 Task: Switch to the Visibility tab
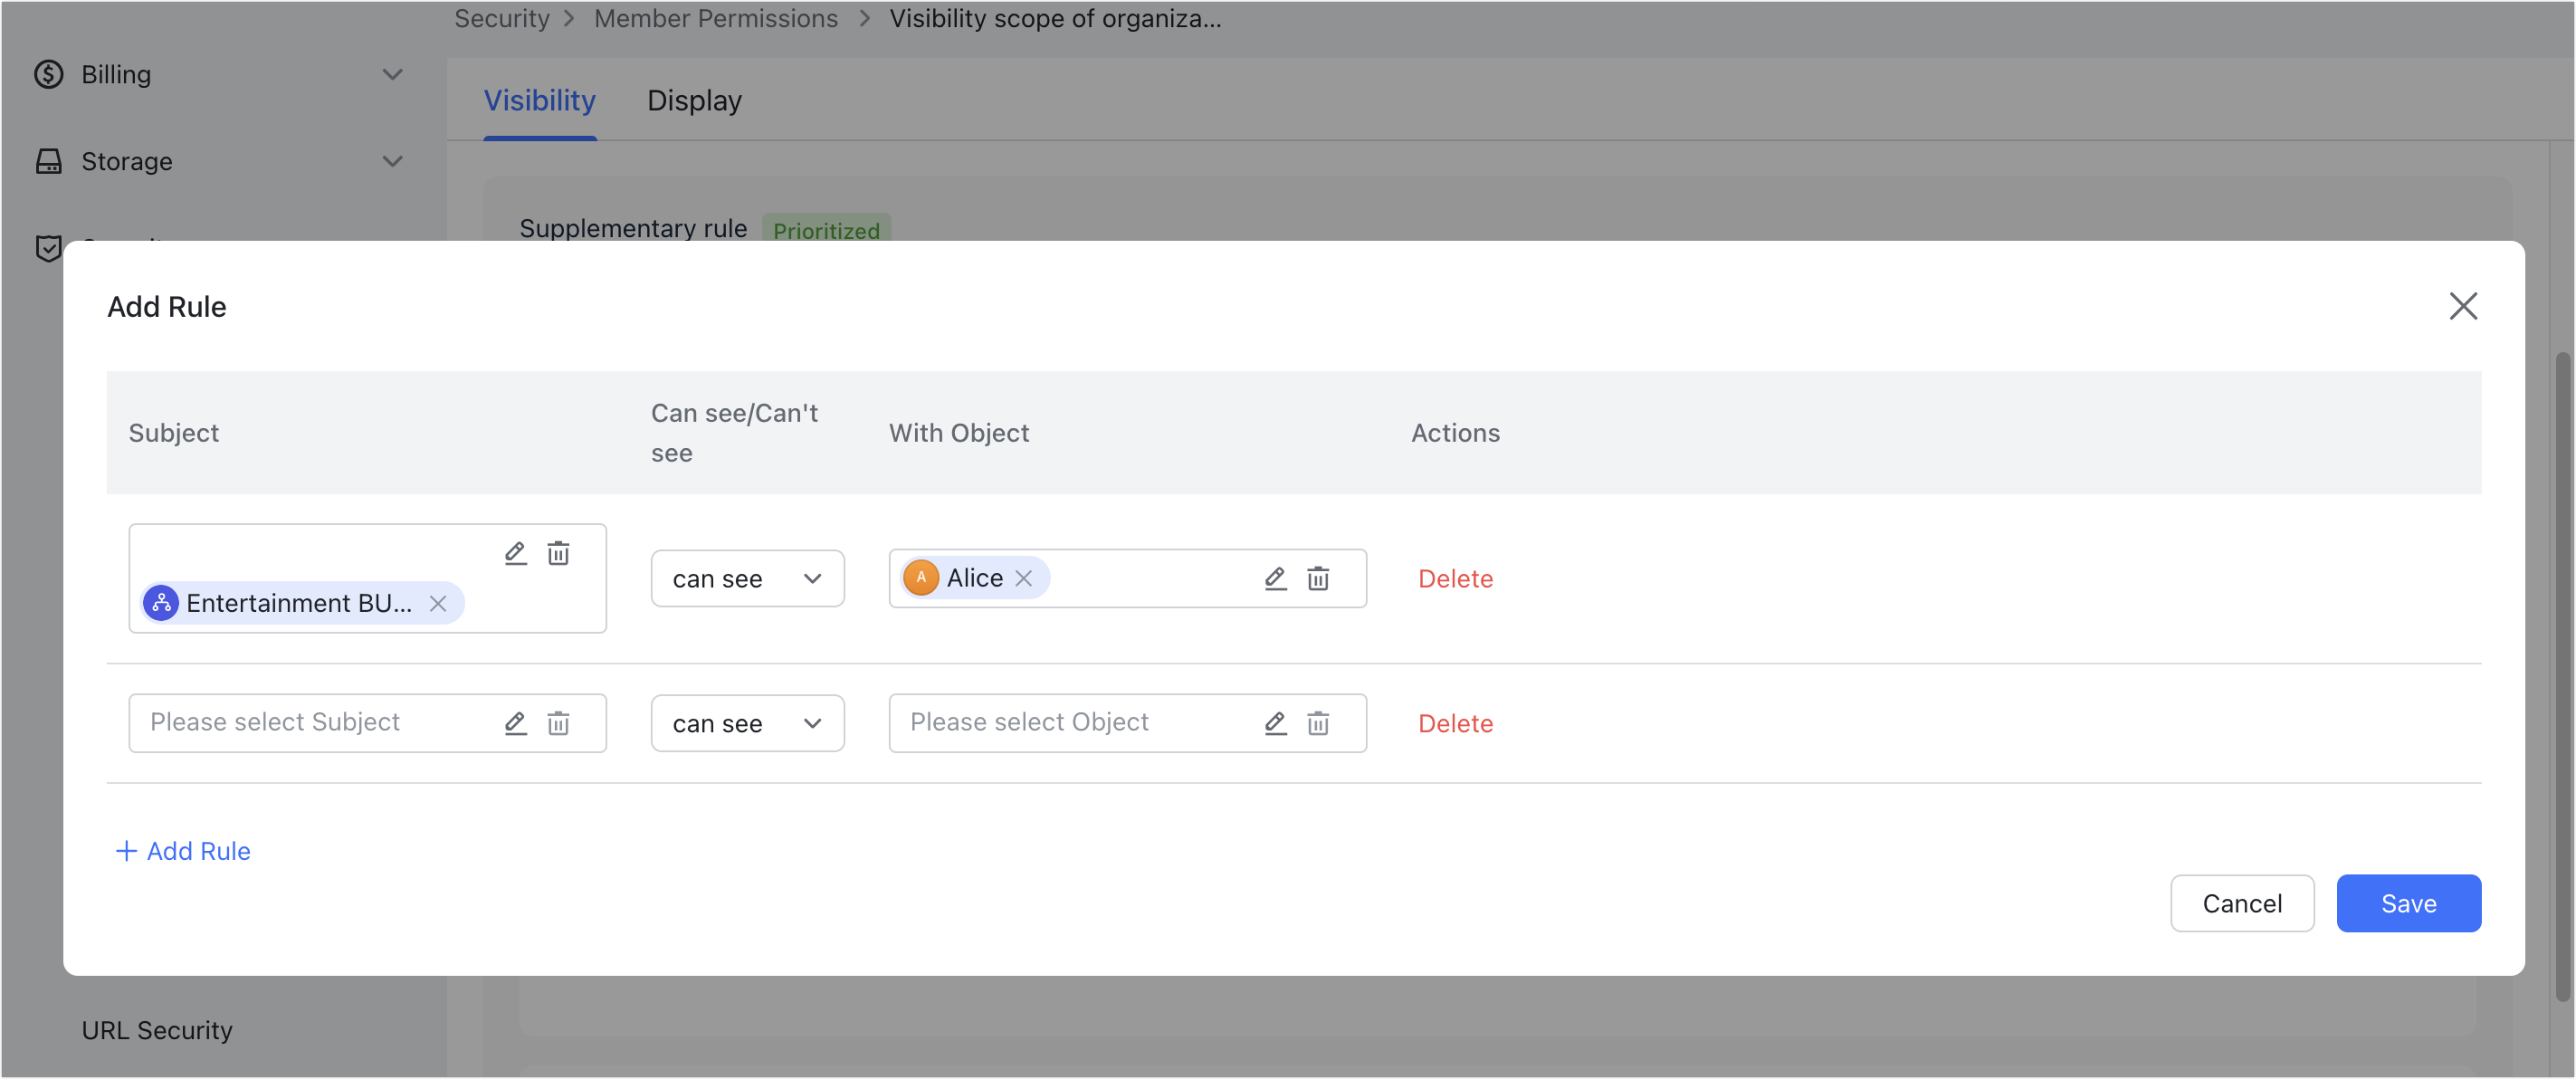(540, 100)
